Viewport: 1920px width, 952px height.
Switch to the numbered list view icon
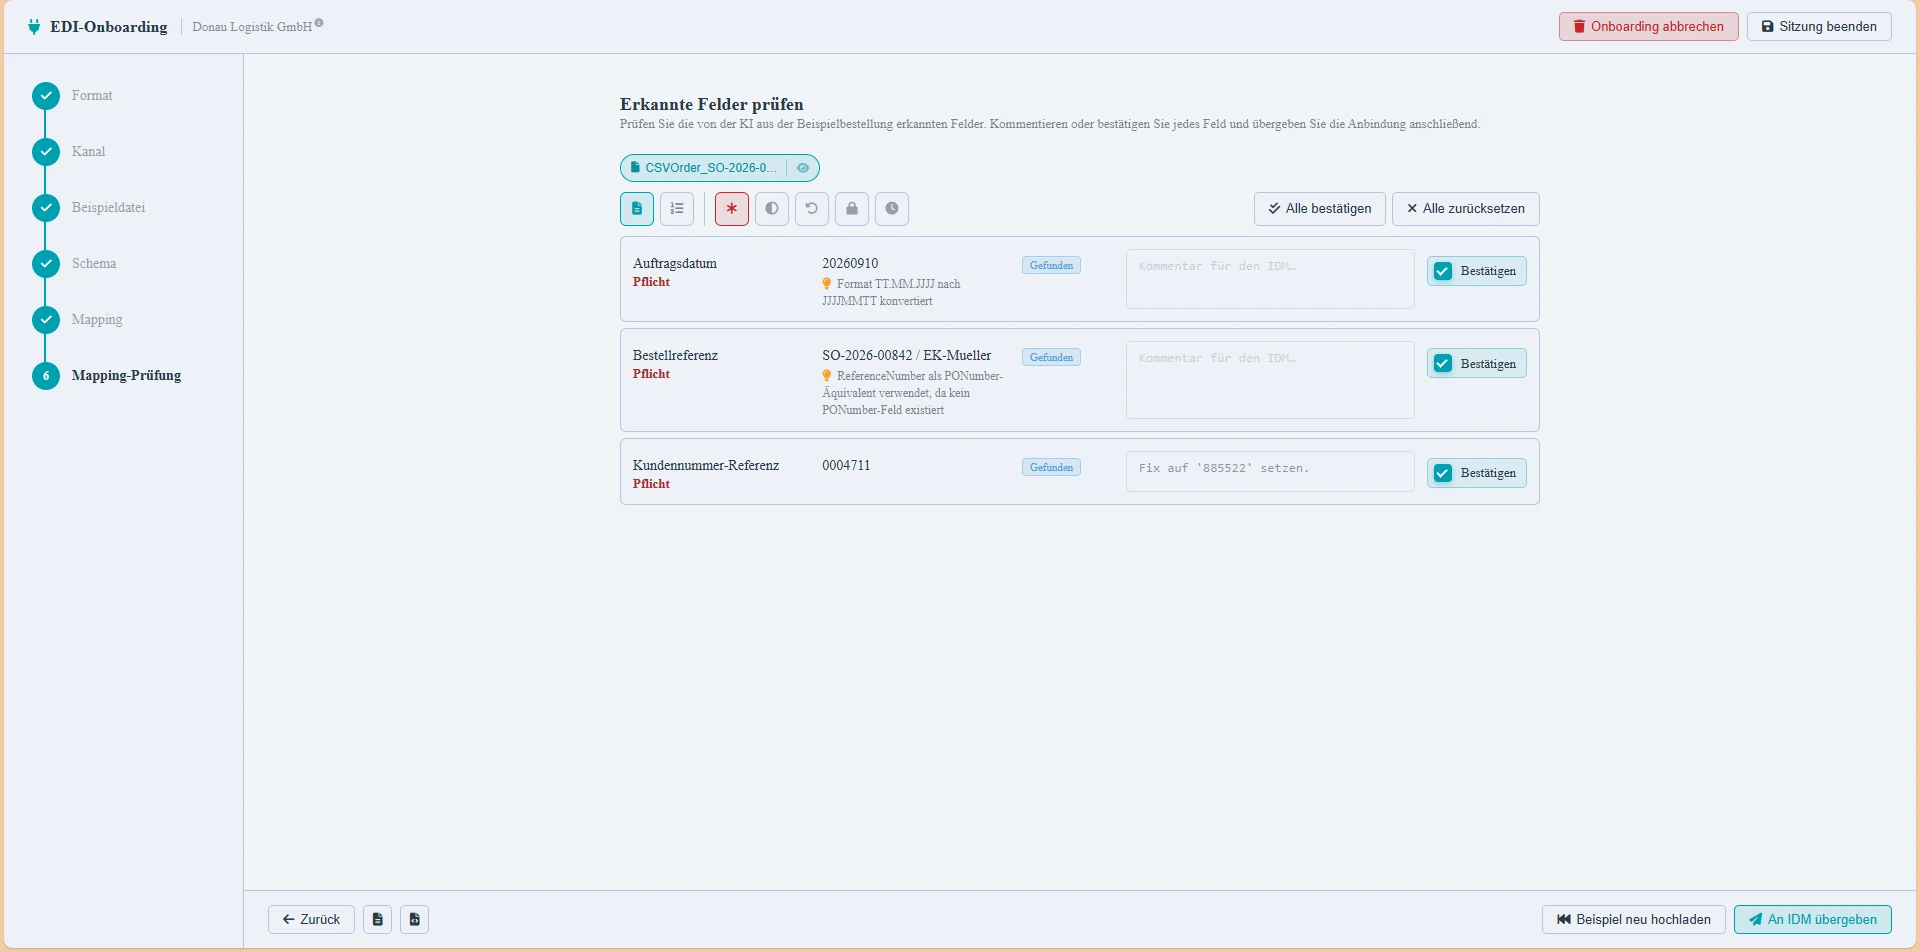coord(677,209)
